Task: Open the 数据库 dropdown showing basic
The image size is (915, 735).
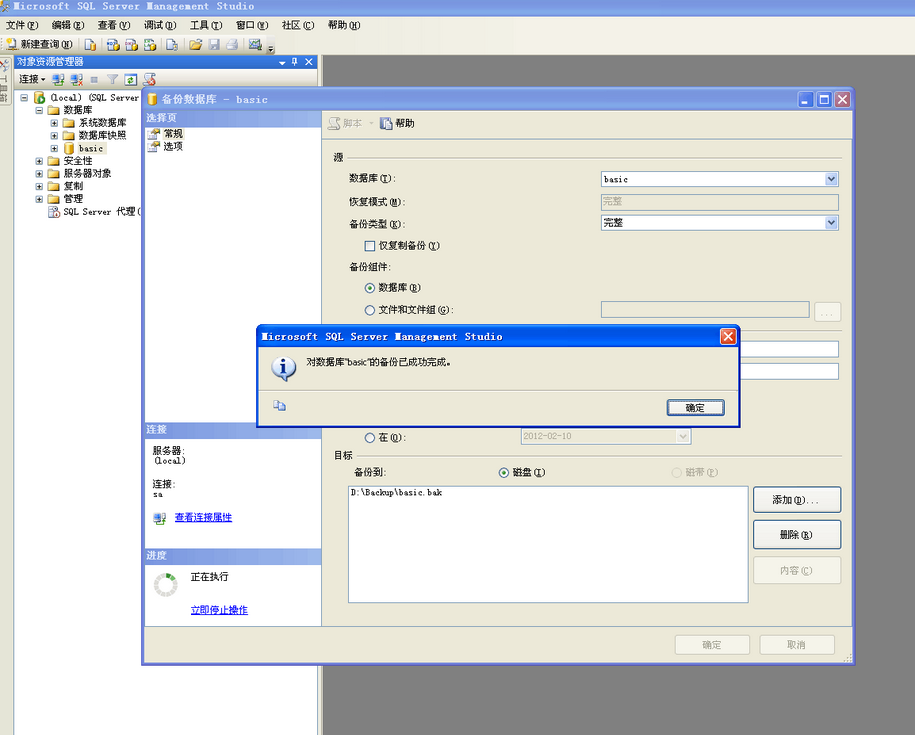Action: point(831,179)
